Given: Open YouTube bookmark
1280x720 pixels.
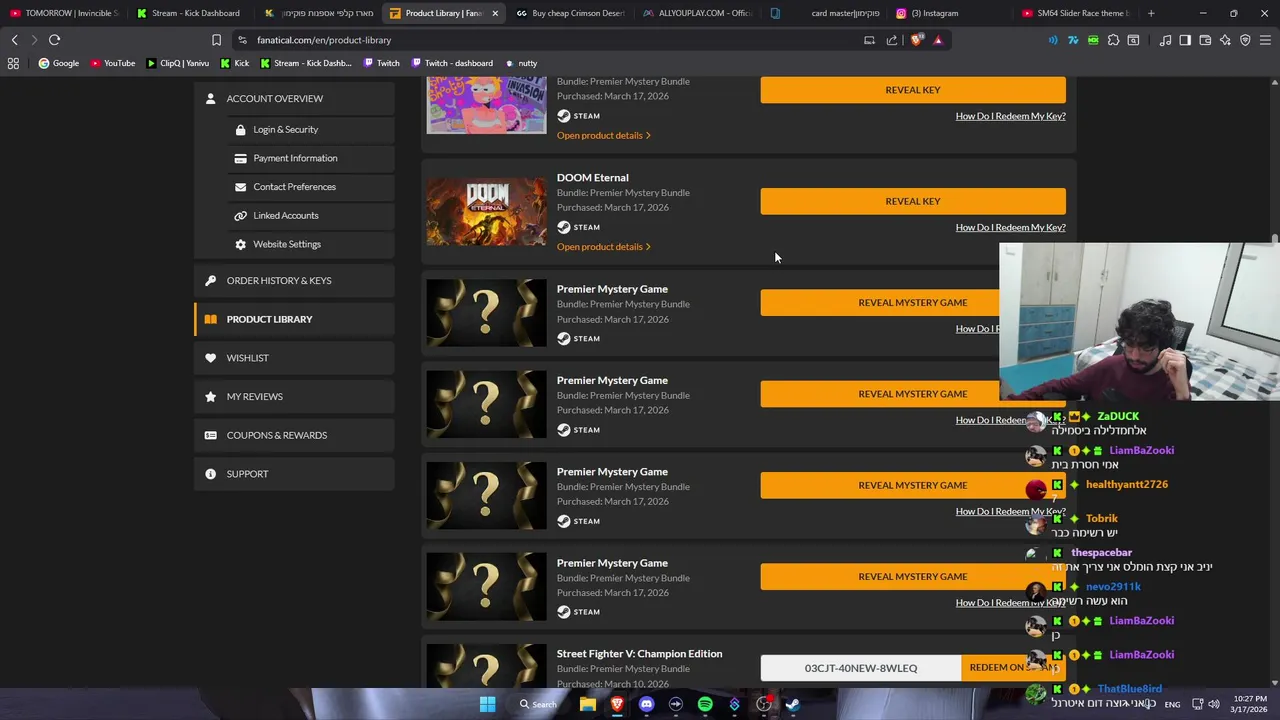Looking at the screenshot, I should click(x=112, y=63).
